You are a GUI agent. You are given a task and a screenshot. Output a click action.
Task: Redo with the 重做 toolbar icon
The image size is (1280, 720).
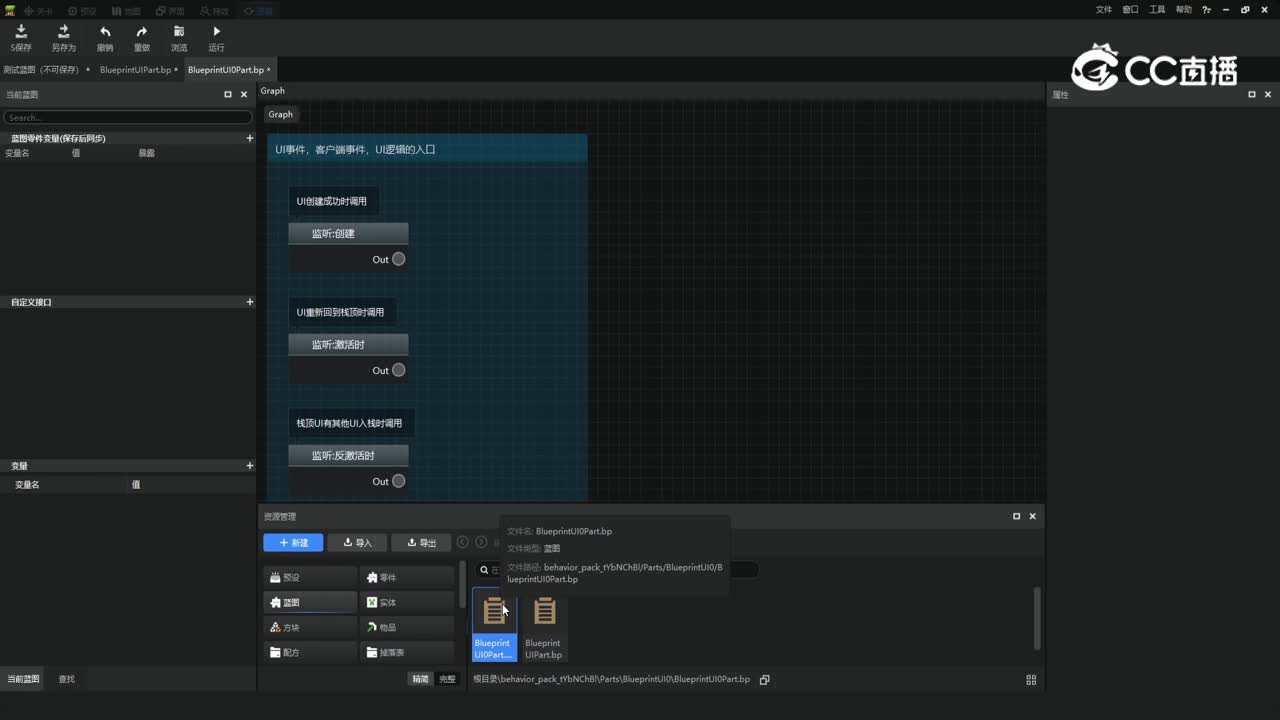point(142,38)
